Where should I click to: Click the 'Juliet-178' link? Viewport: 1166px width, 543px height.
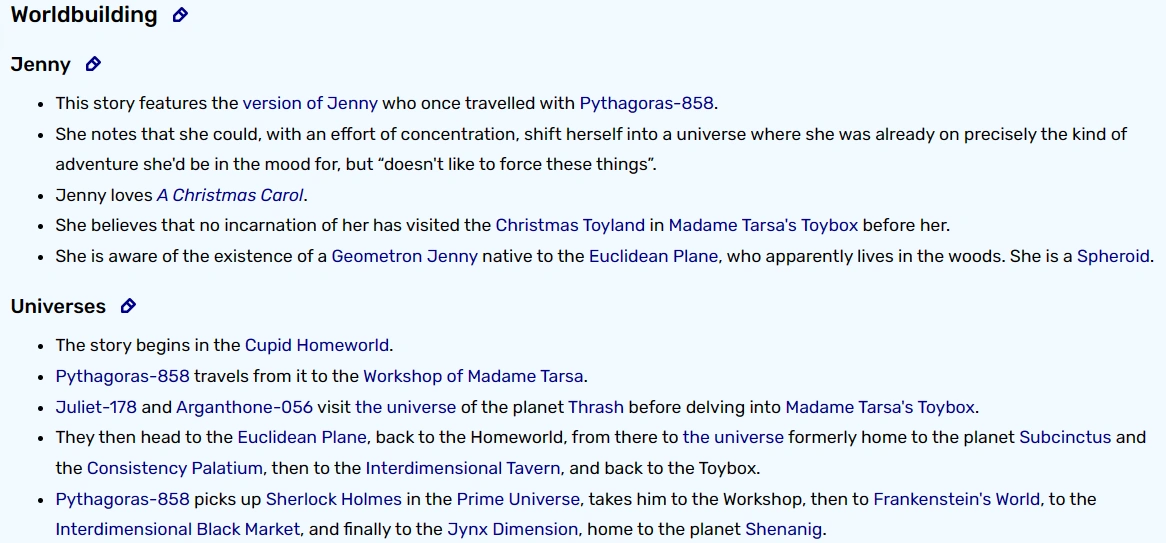click(x=98, y=407)
